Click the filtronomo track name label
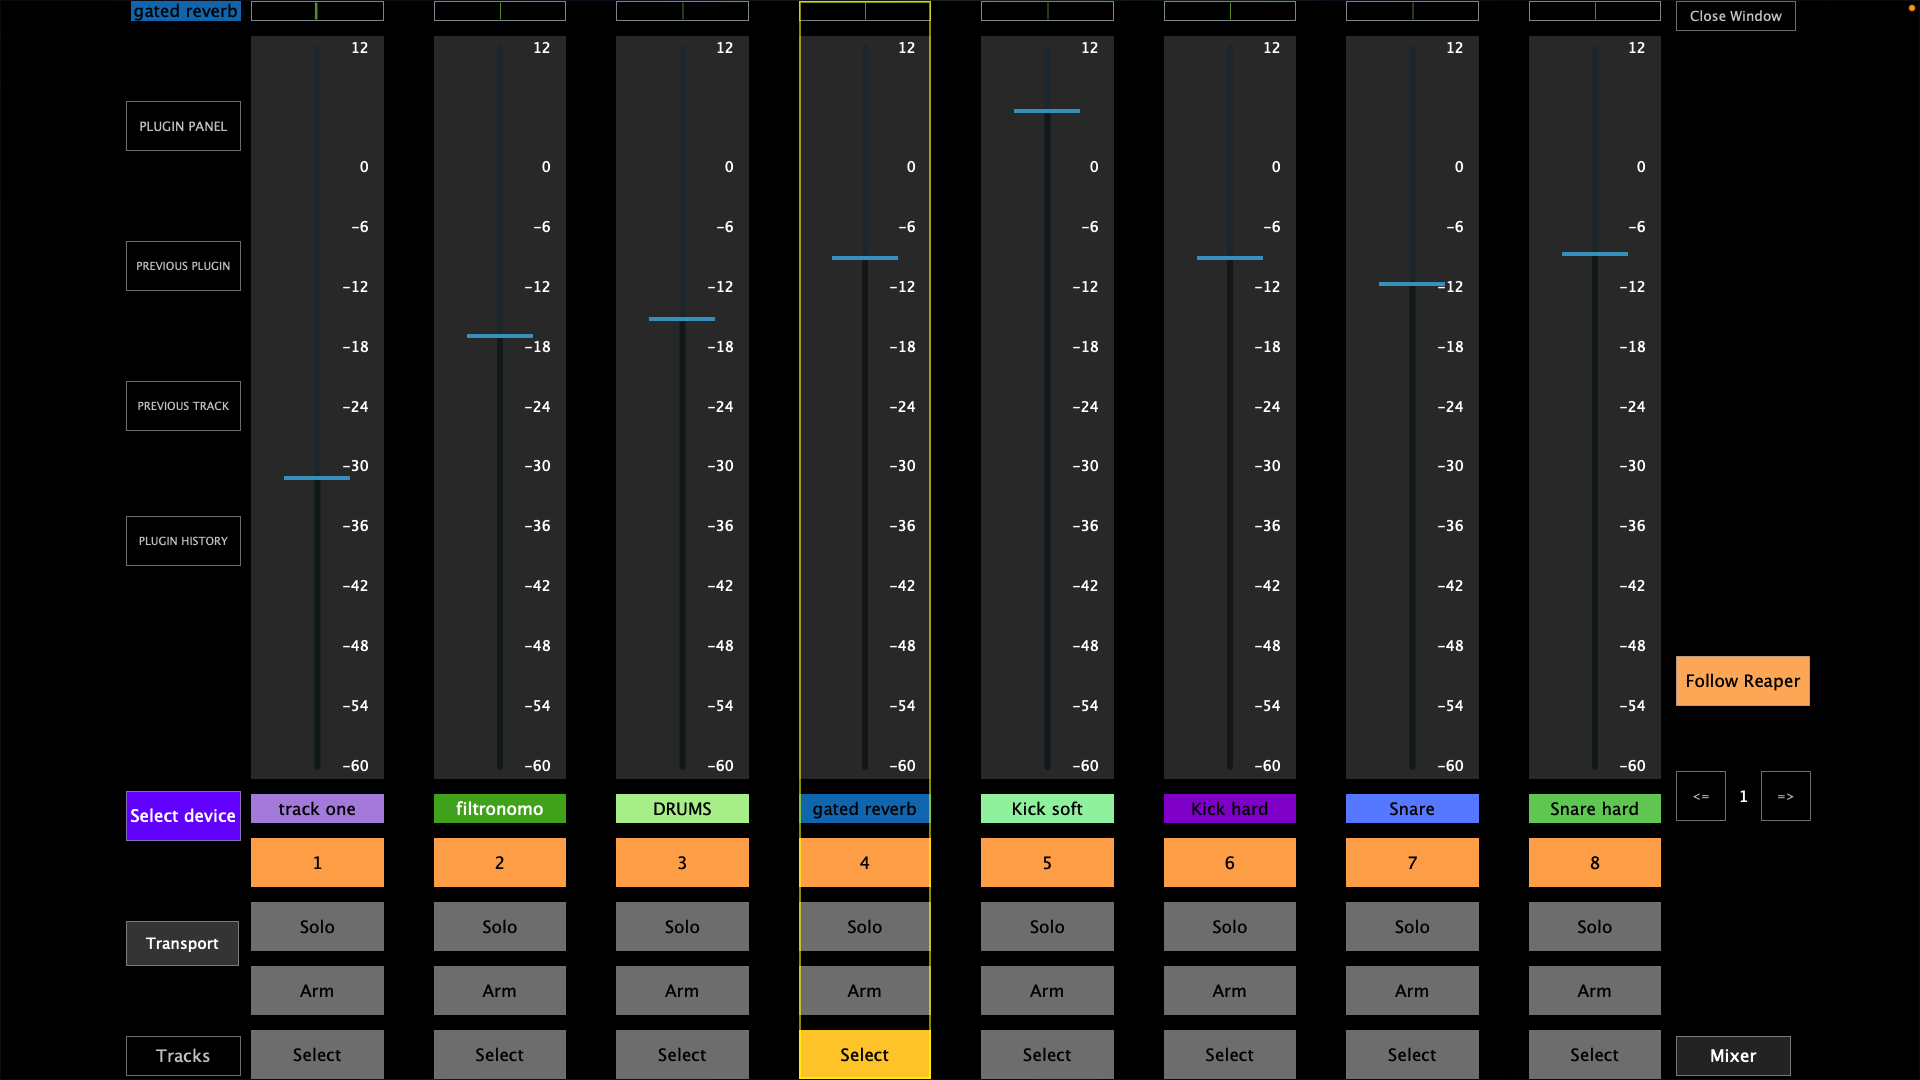 [x=499, y=808]
